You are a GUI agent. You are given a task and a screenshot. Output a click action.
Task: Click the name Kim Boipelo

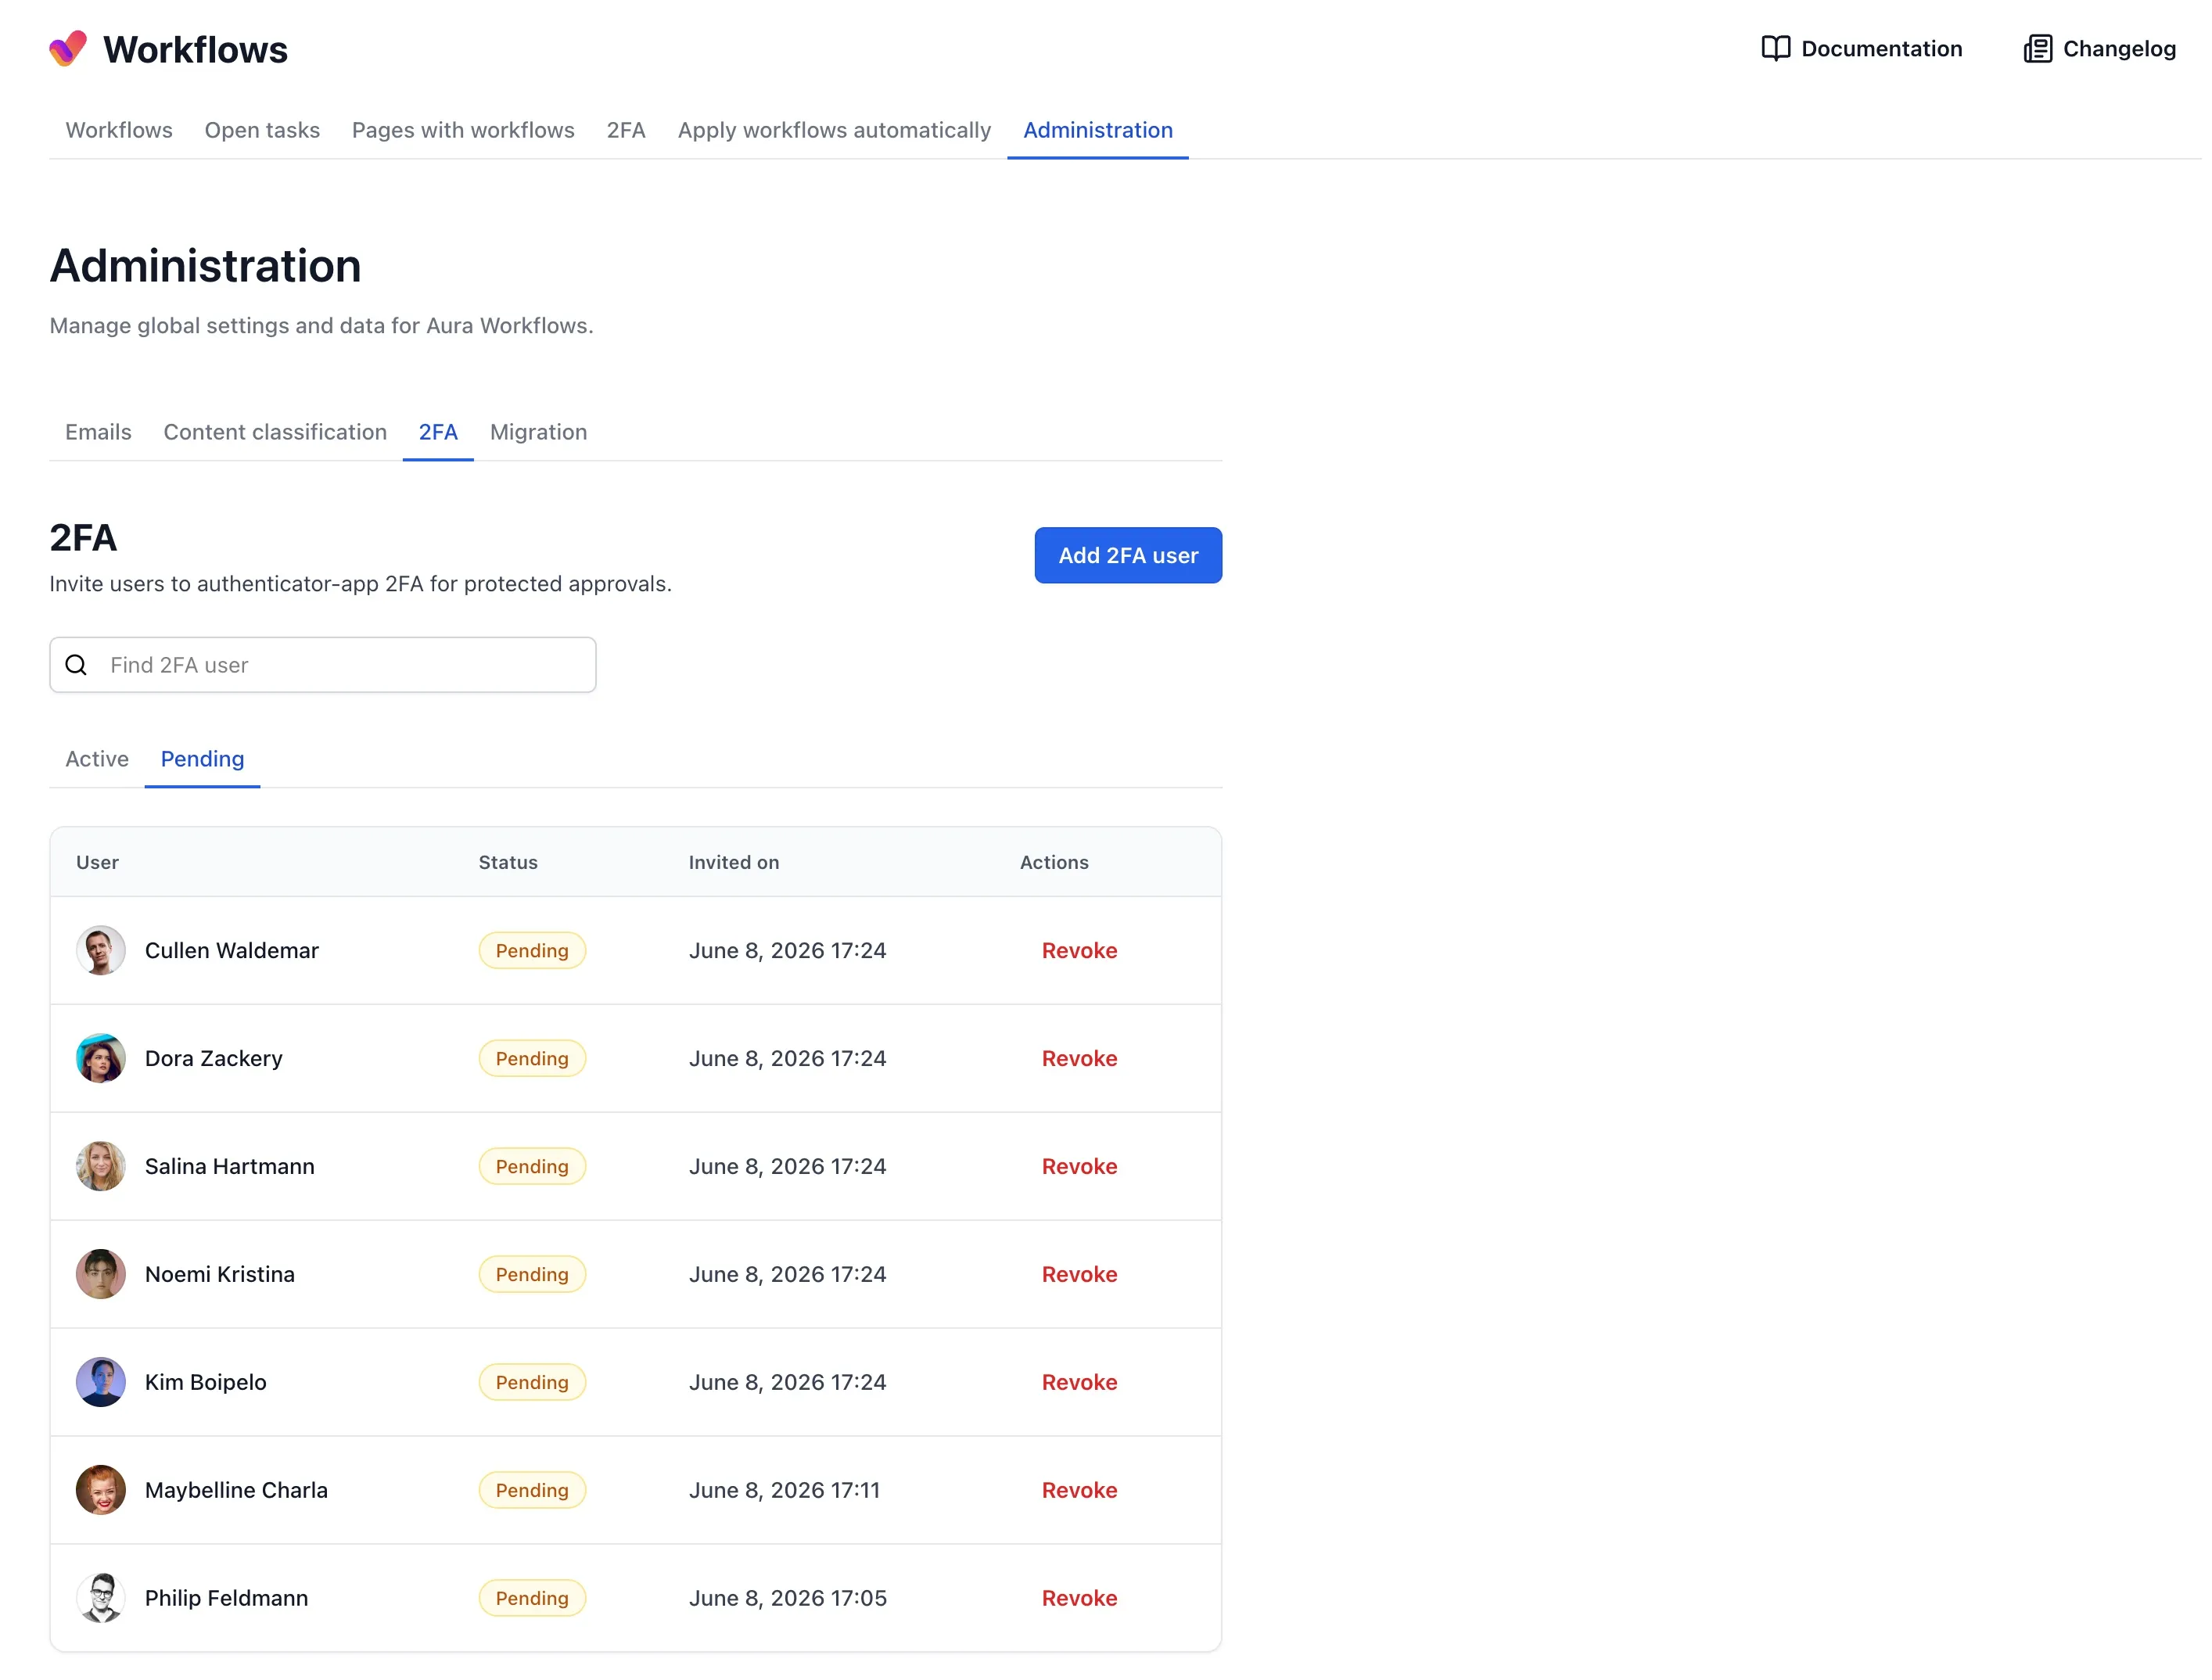(206, 1382)
